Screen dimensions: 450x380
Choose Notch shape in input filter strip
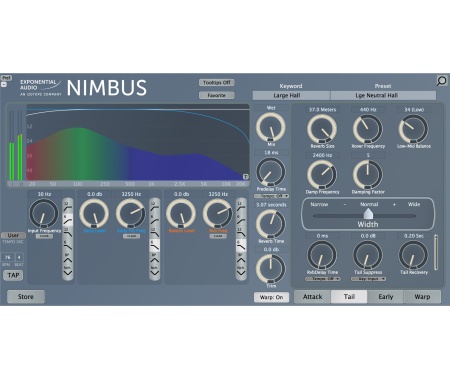68,271
